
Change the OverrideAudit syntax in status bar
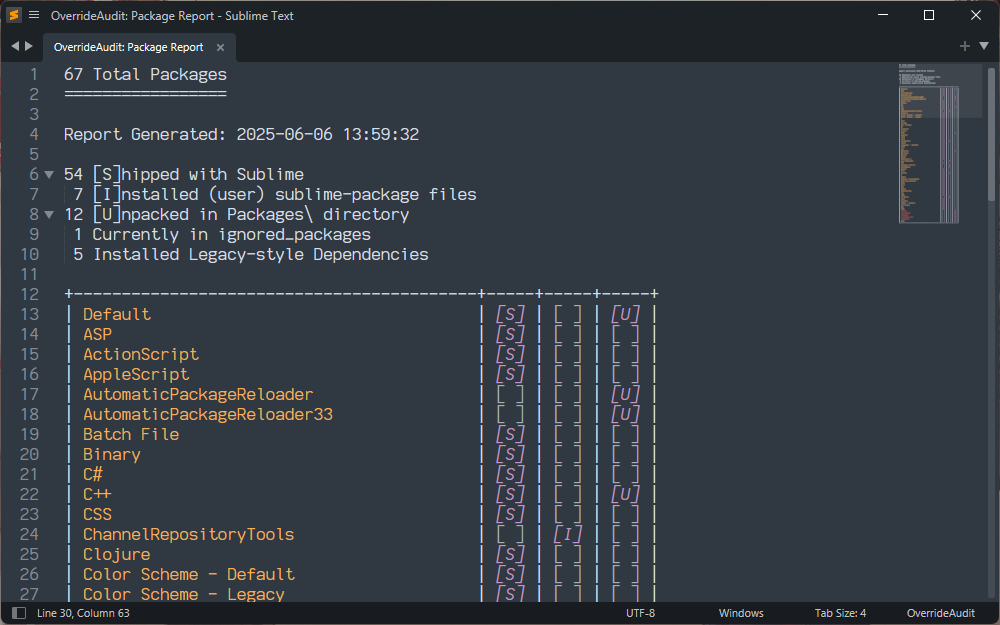tap(940, 613)
